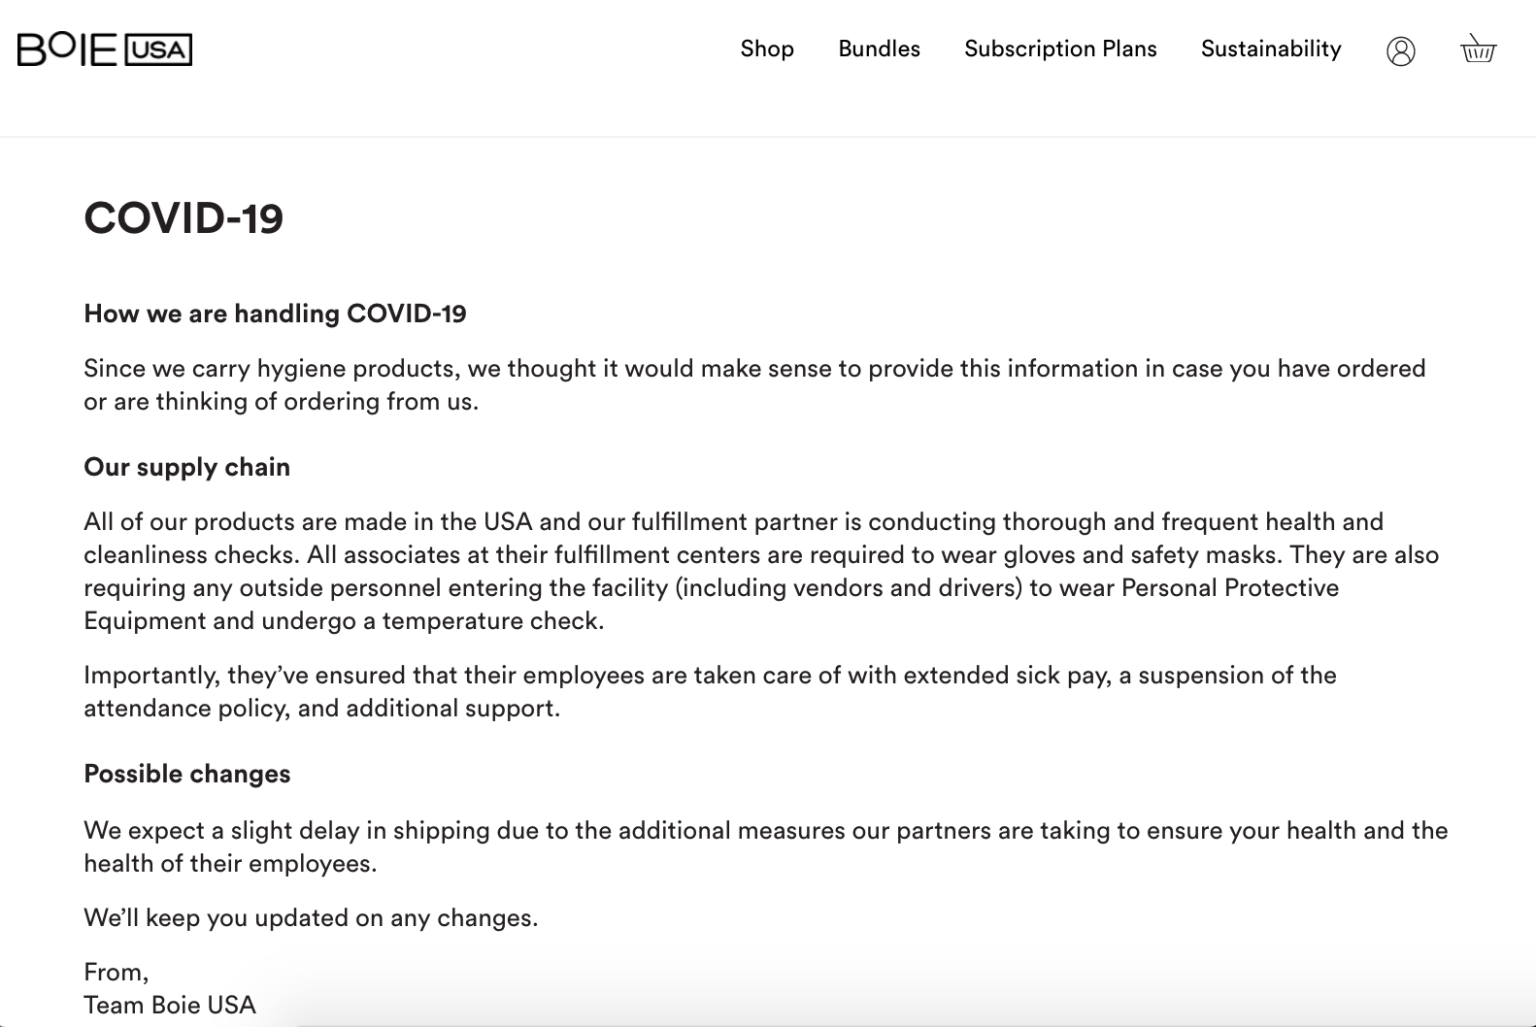The height and width of the screenshot is (1027, 1536).
Task: Click the 'Possible changes' subheading
Action: pyautogui.click(x=187, y=773)
